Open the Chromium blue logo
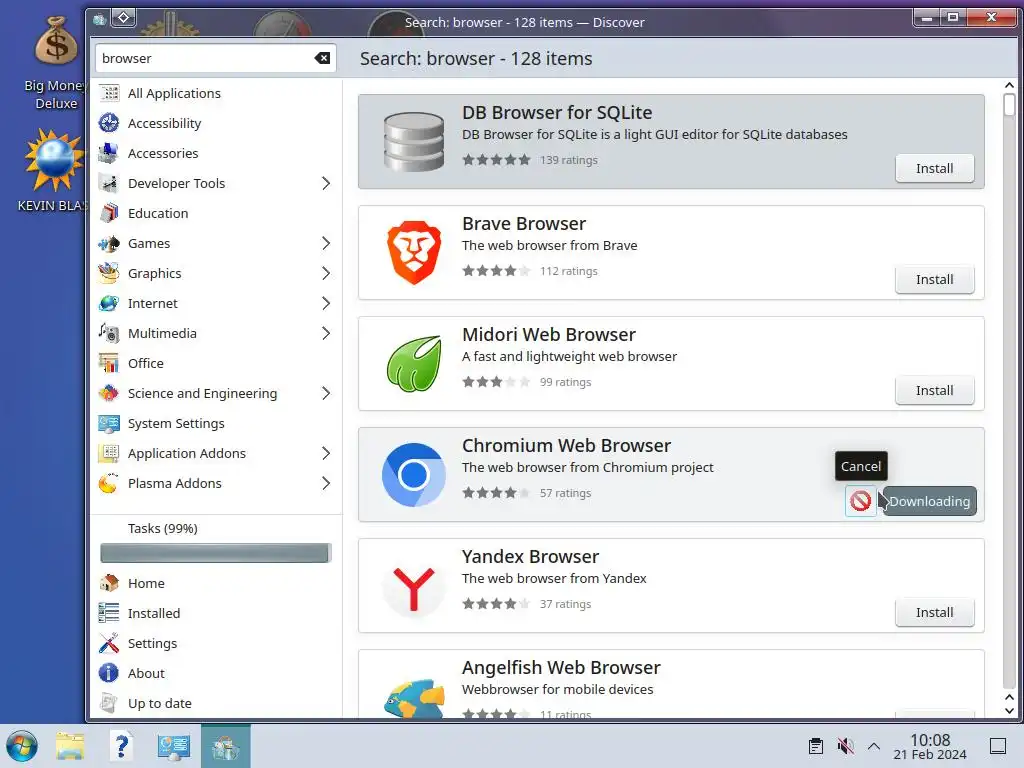This screenshot has height=768, width=1024. click(414, 475)
